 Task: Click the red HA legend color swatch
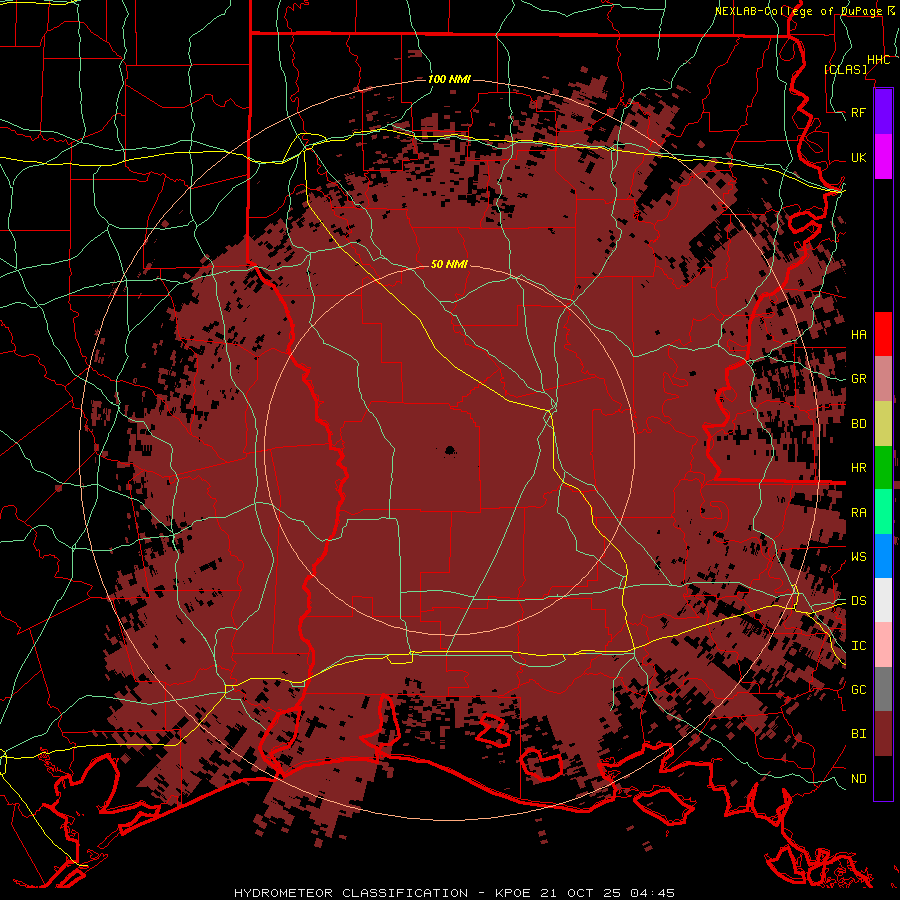point(883,334)
